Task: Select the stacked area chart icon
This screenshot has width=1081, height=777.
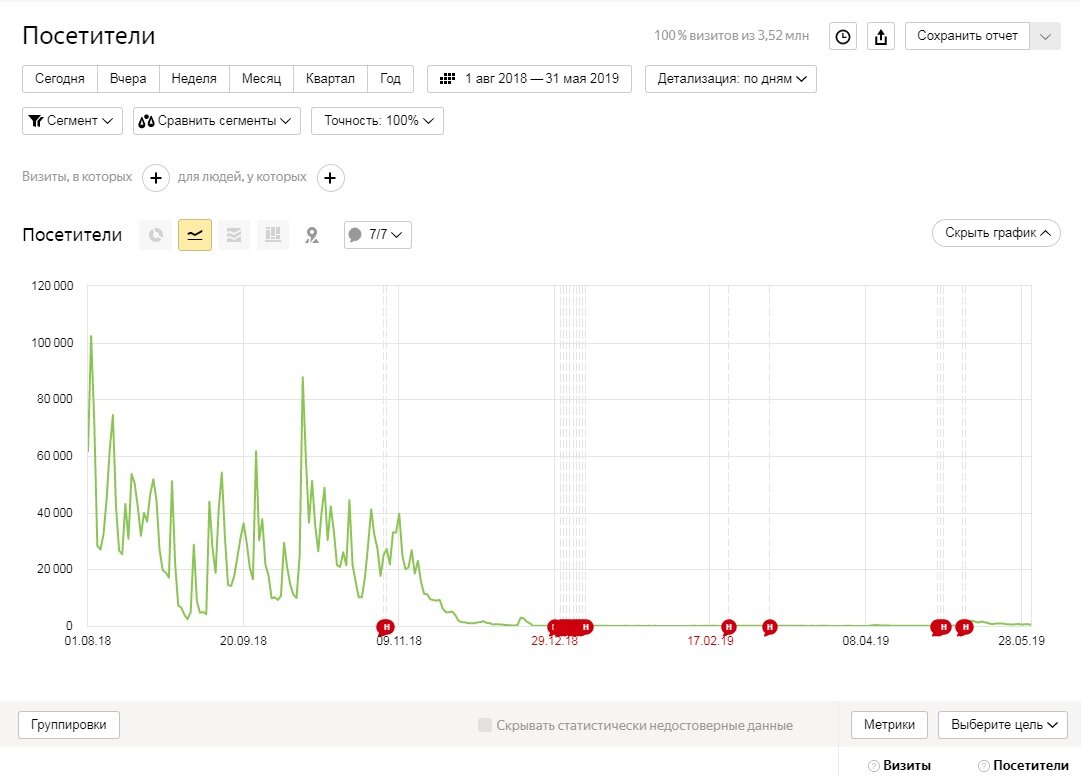Action: click(234, 235)
